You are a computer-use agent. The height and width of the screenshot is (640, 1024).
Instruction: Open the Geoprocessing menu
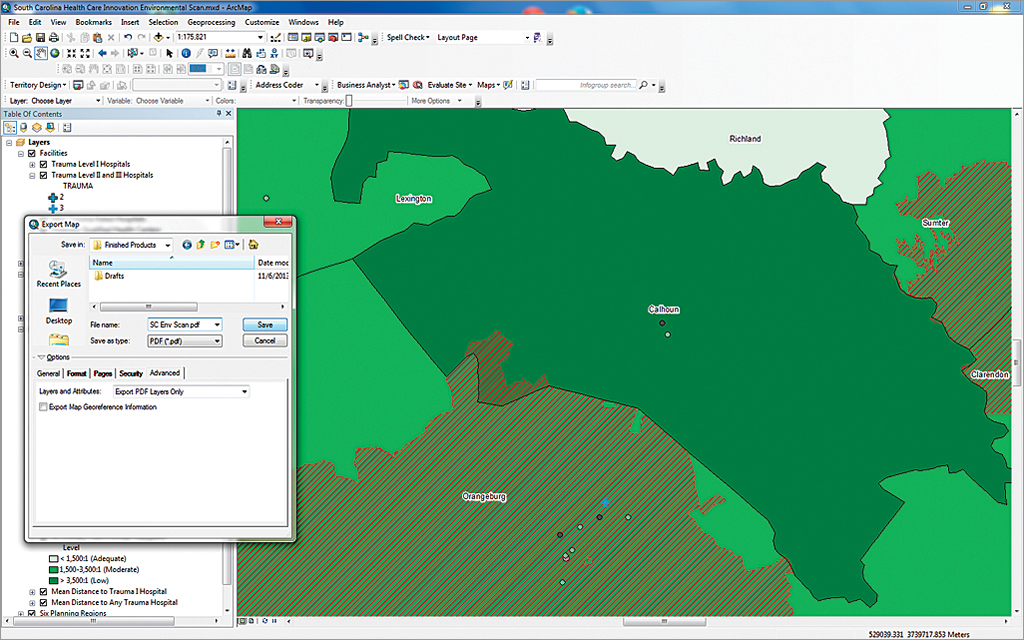tap(209, 22)
